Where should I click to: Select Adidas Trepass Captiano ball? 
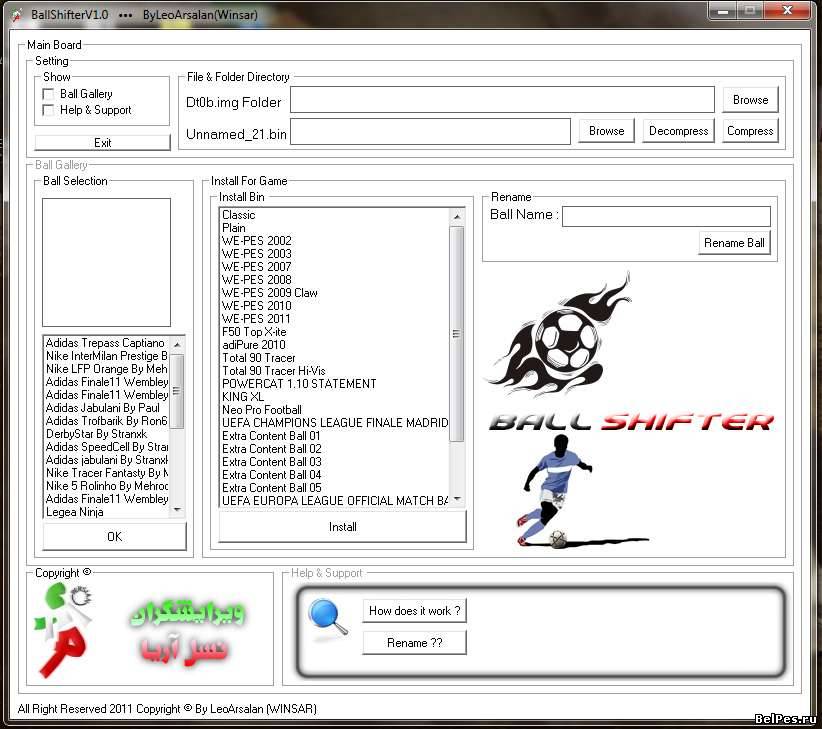(x=106, y=343)
